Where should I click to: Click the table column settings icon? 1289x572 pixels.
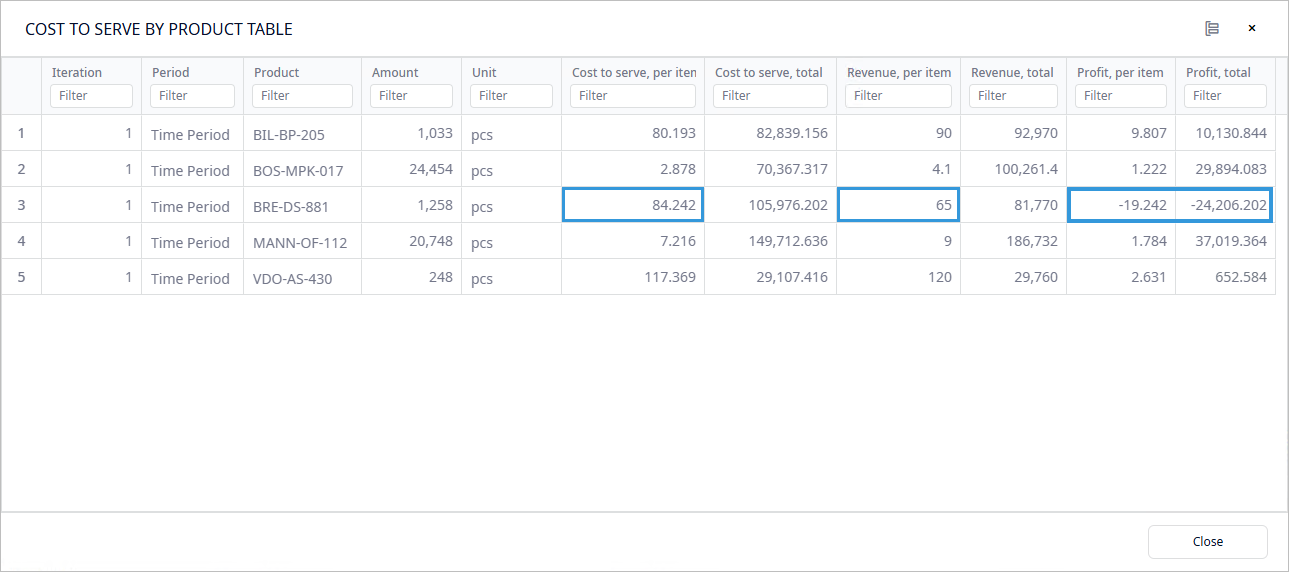[1212, 28]
